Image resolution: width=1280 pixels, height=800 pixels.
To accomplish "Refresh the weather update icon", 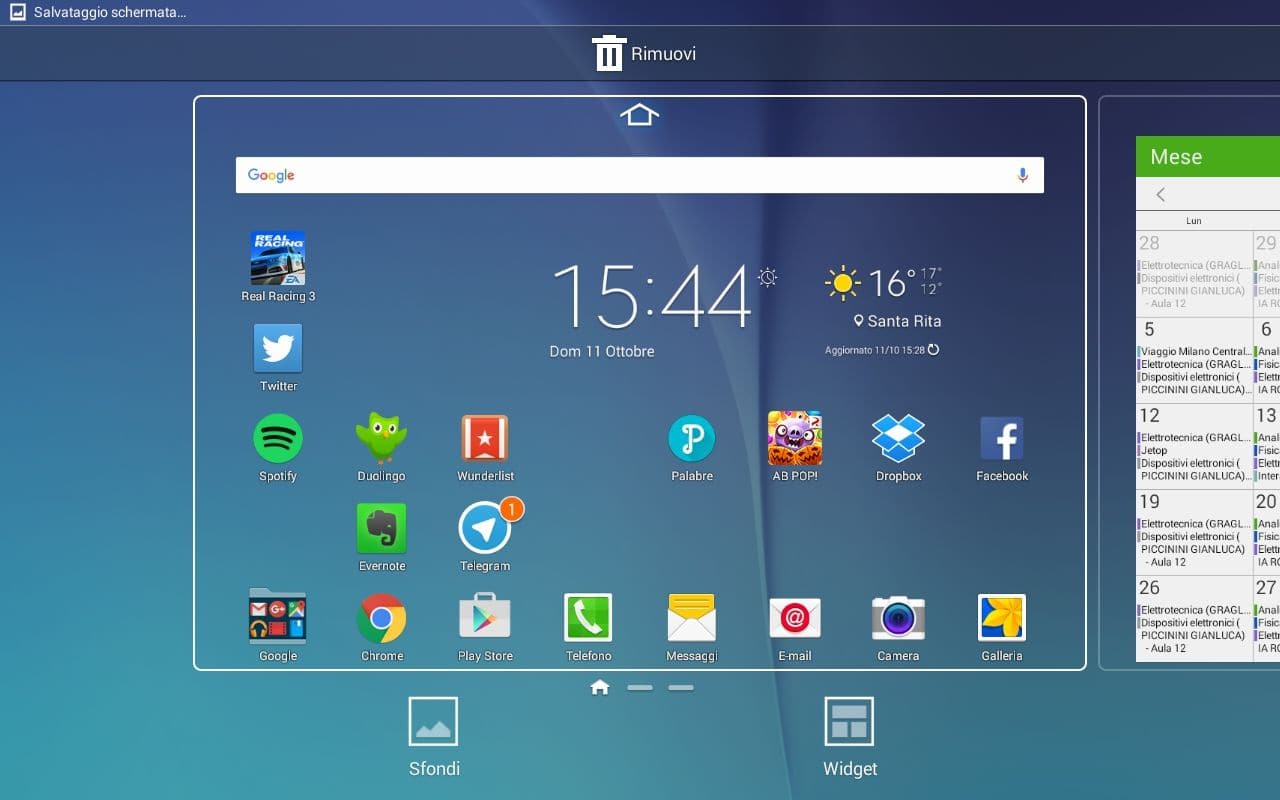I will [x=933, y=350].
